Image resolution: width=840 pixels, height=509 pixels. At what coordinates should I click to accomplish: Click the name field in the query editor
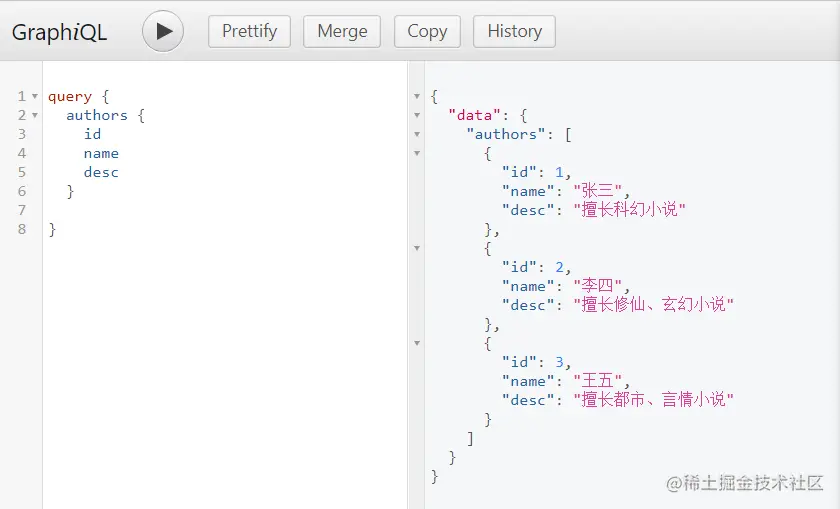(101, 153)
